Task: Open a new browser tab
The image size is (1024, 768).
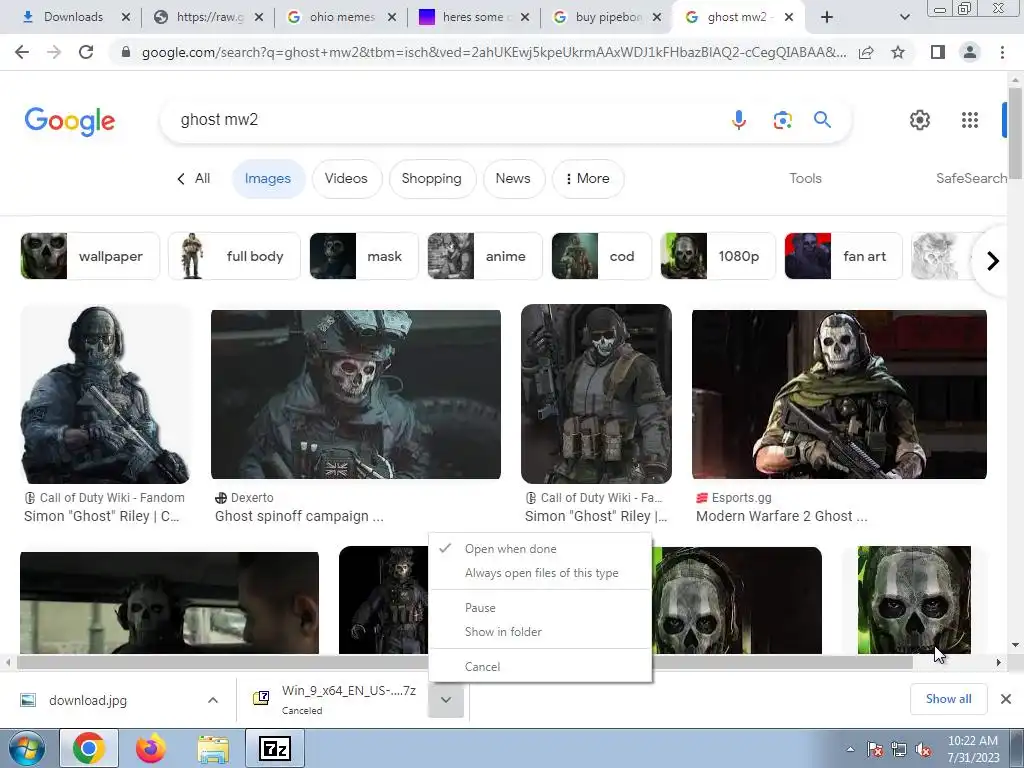Action: point(827,17)
